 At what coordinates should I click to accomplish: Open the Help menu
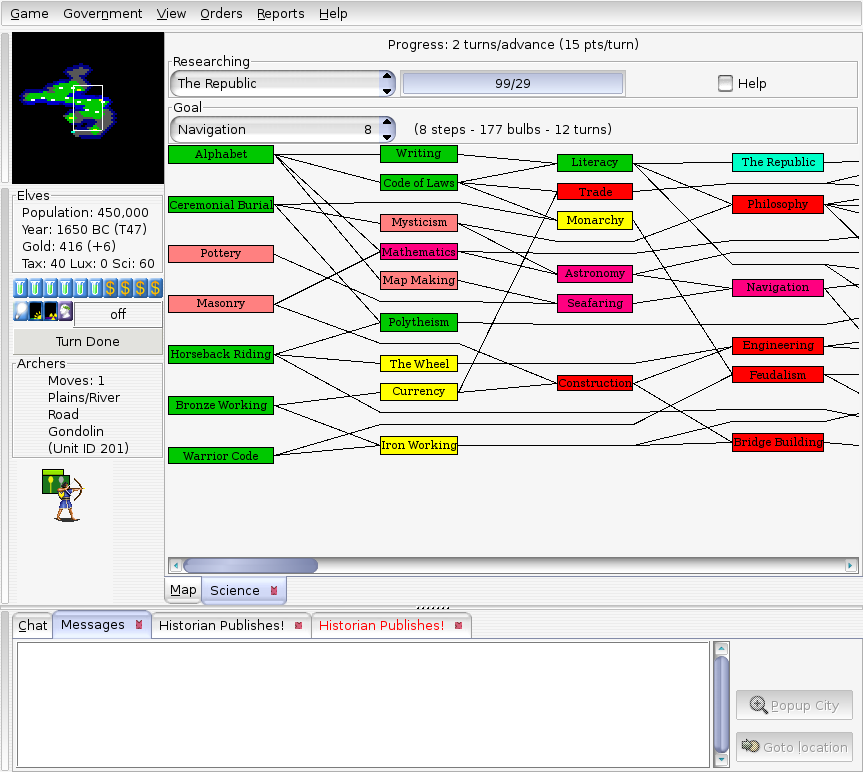tap(333, 14)
